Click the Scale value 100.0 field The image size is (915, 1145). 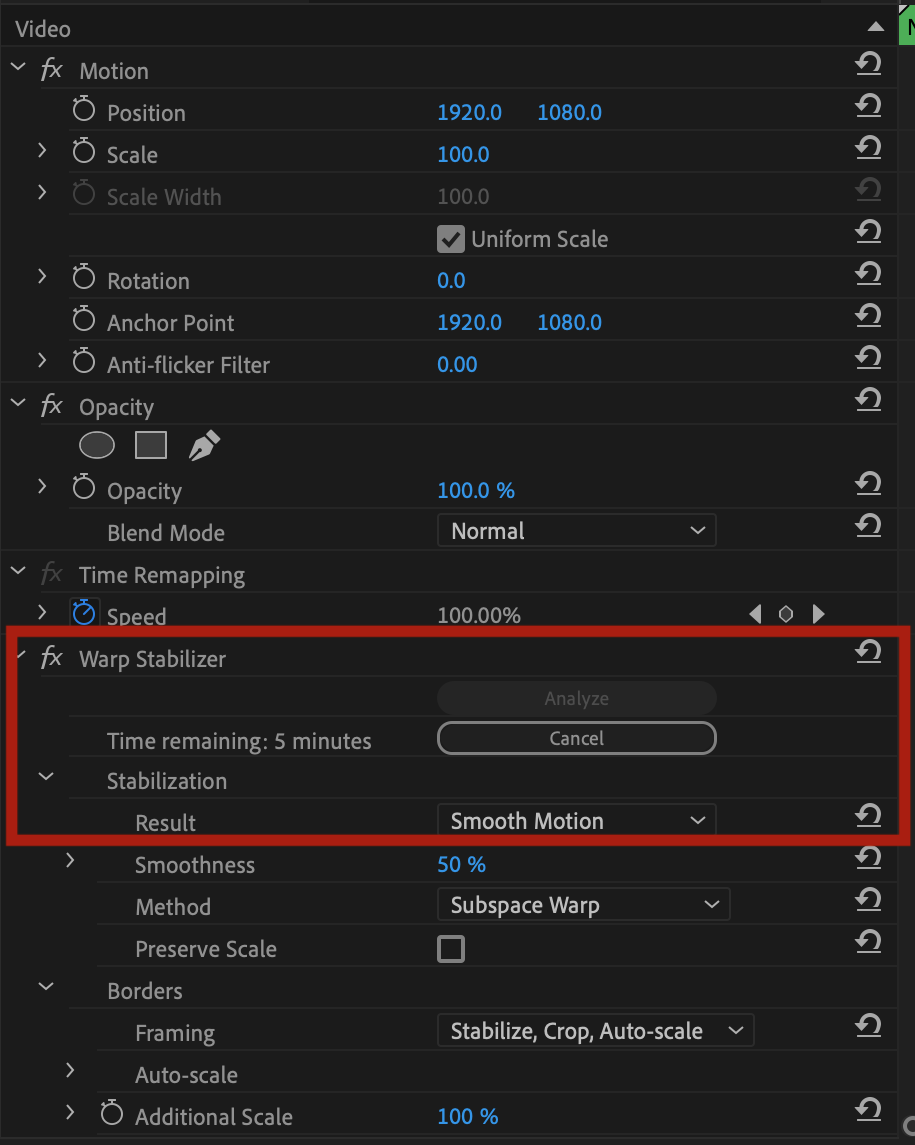point(463,154)
